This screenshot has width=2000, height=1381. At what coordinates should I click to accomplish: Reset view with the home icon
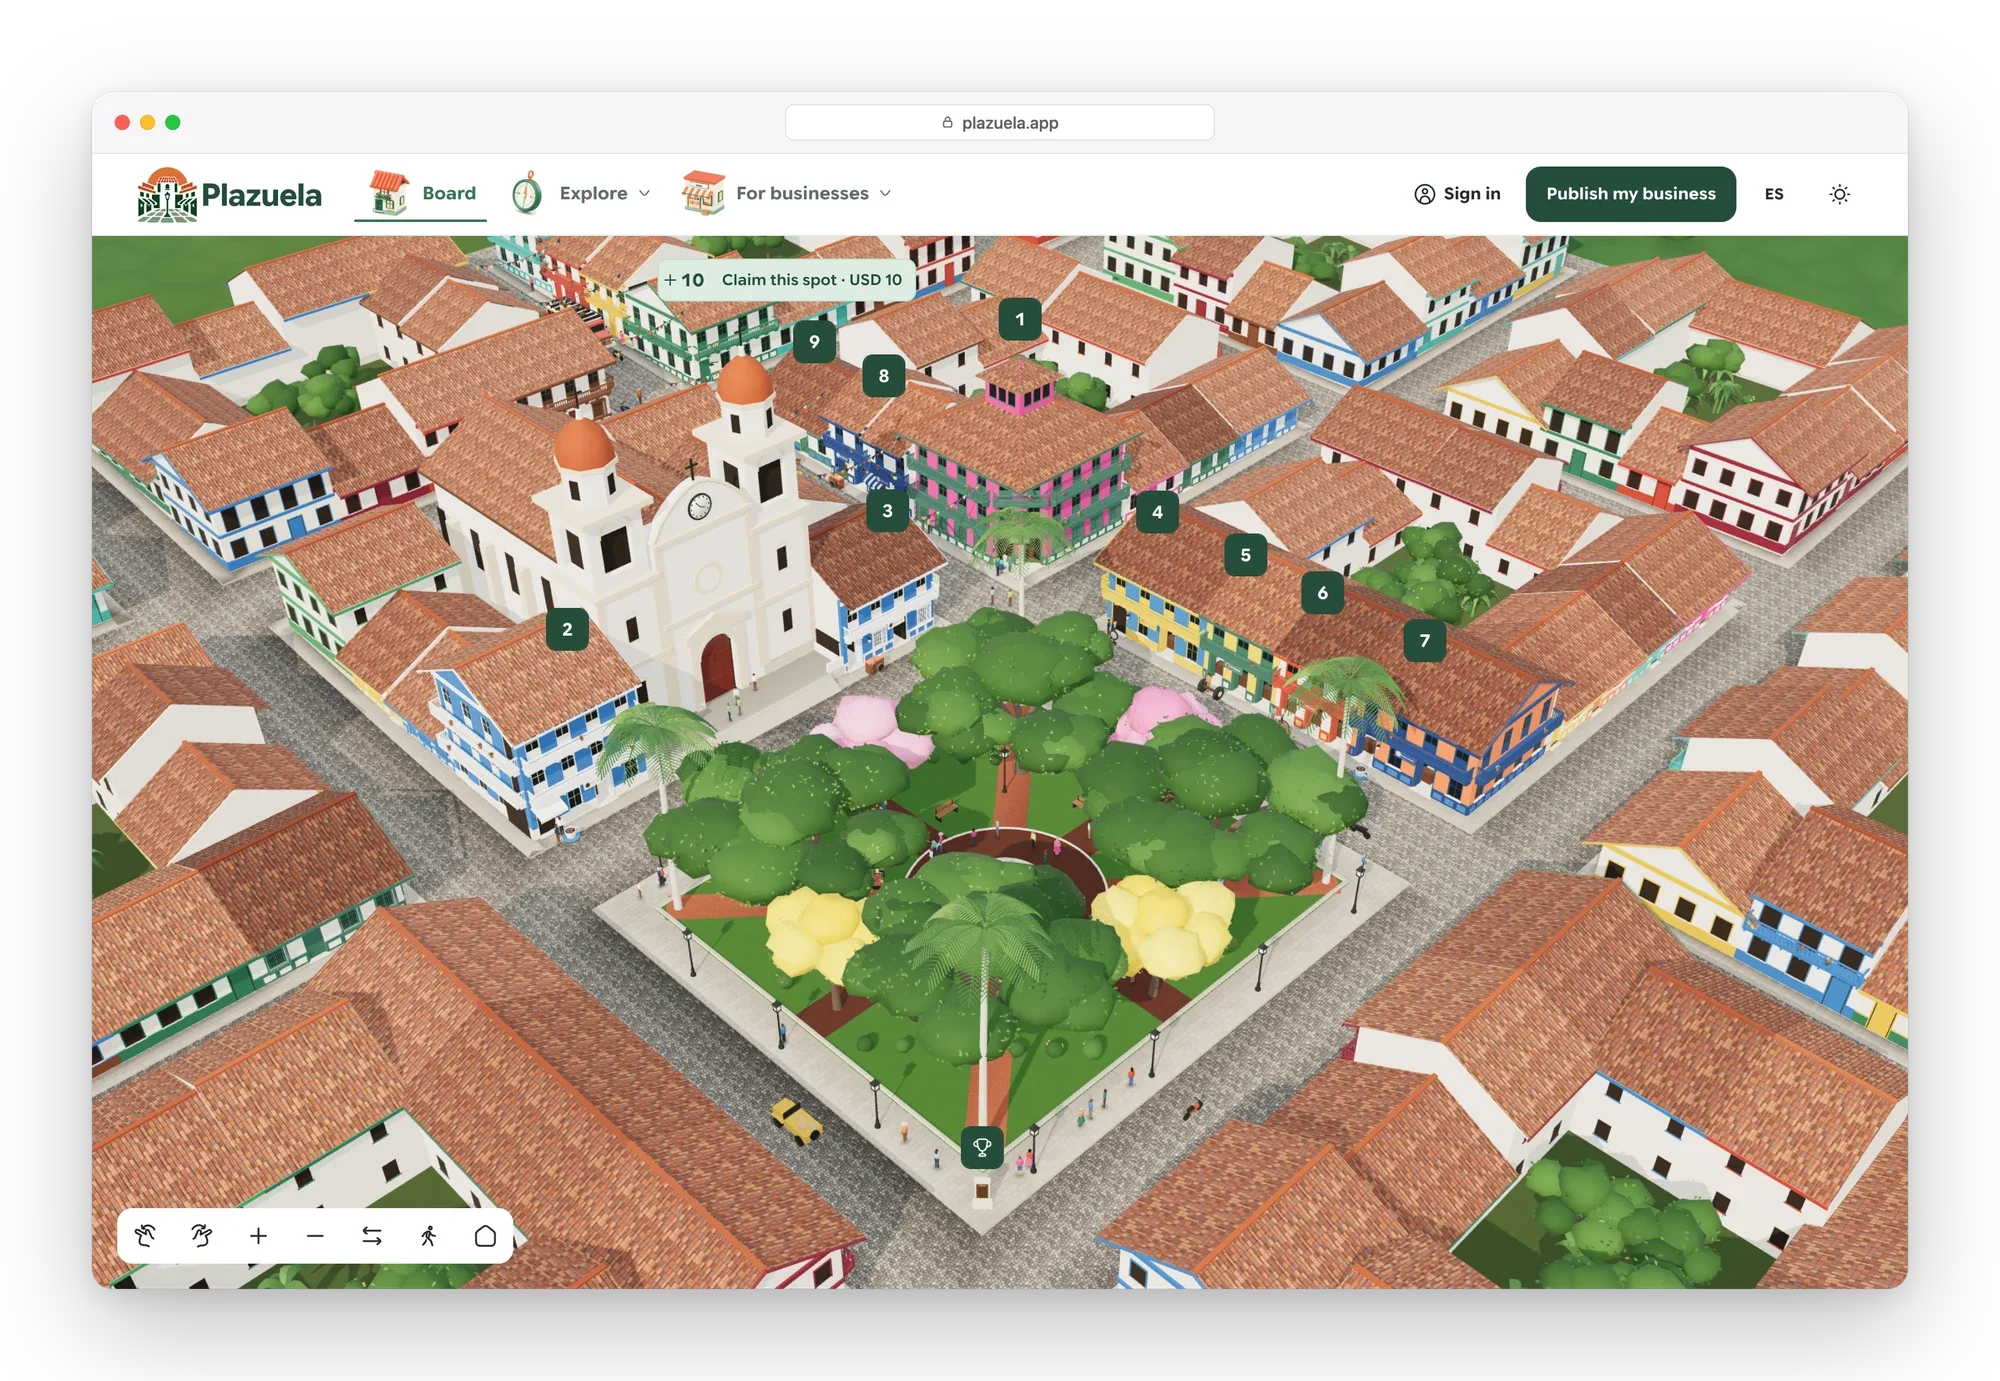pyautogui.click(x=485, y=1236)
